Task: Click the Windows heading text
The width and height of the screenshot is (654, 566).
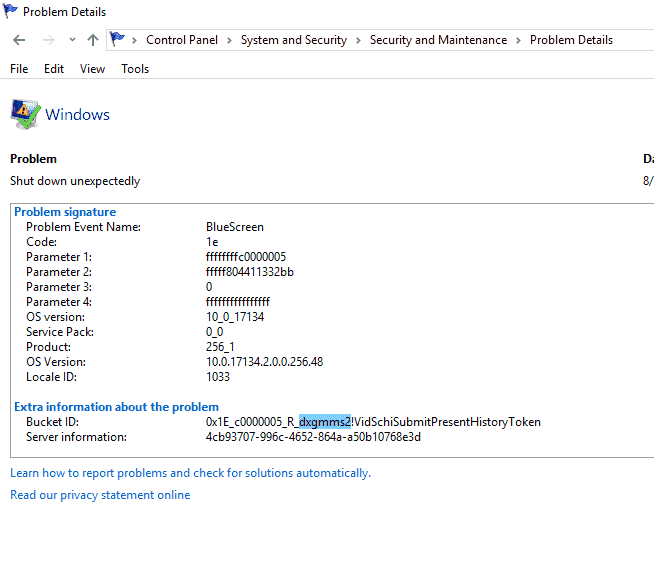Action: (x=78, y=115)
